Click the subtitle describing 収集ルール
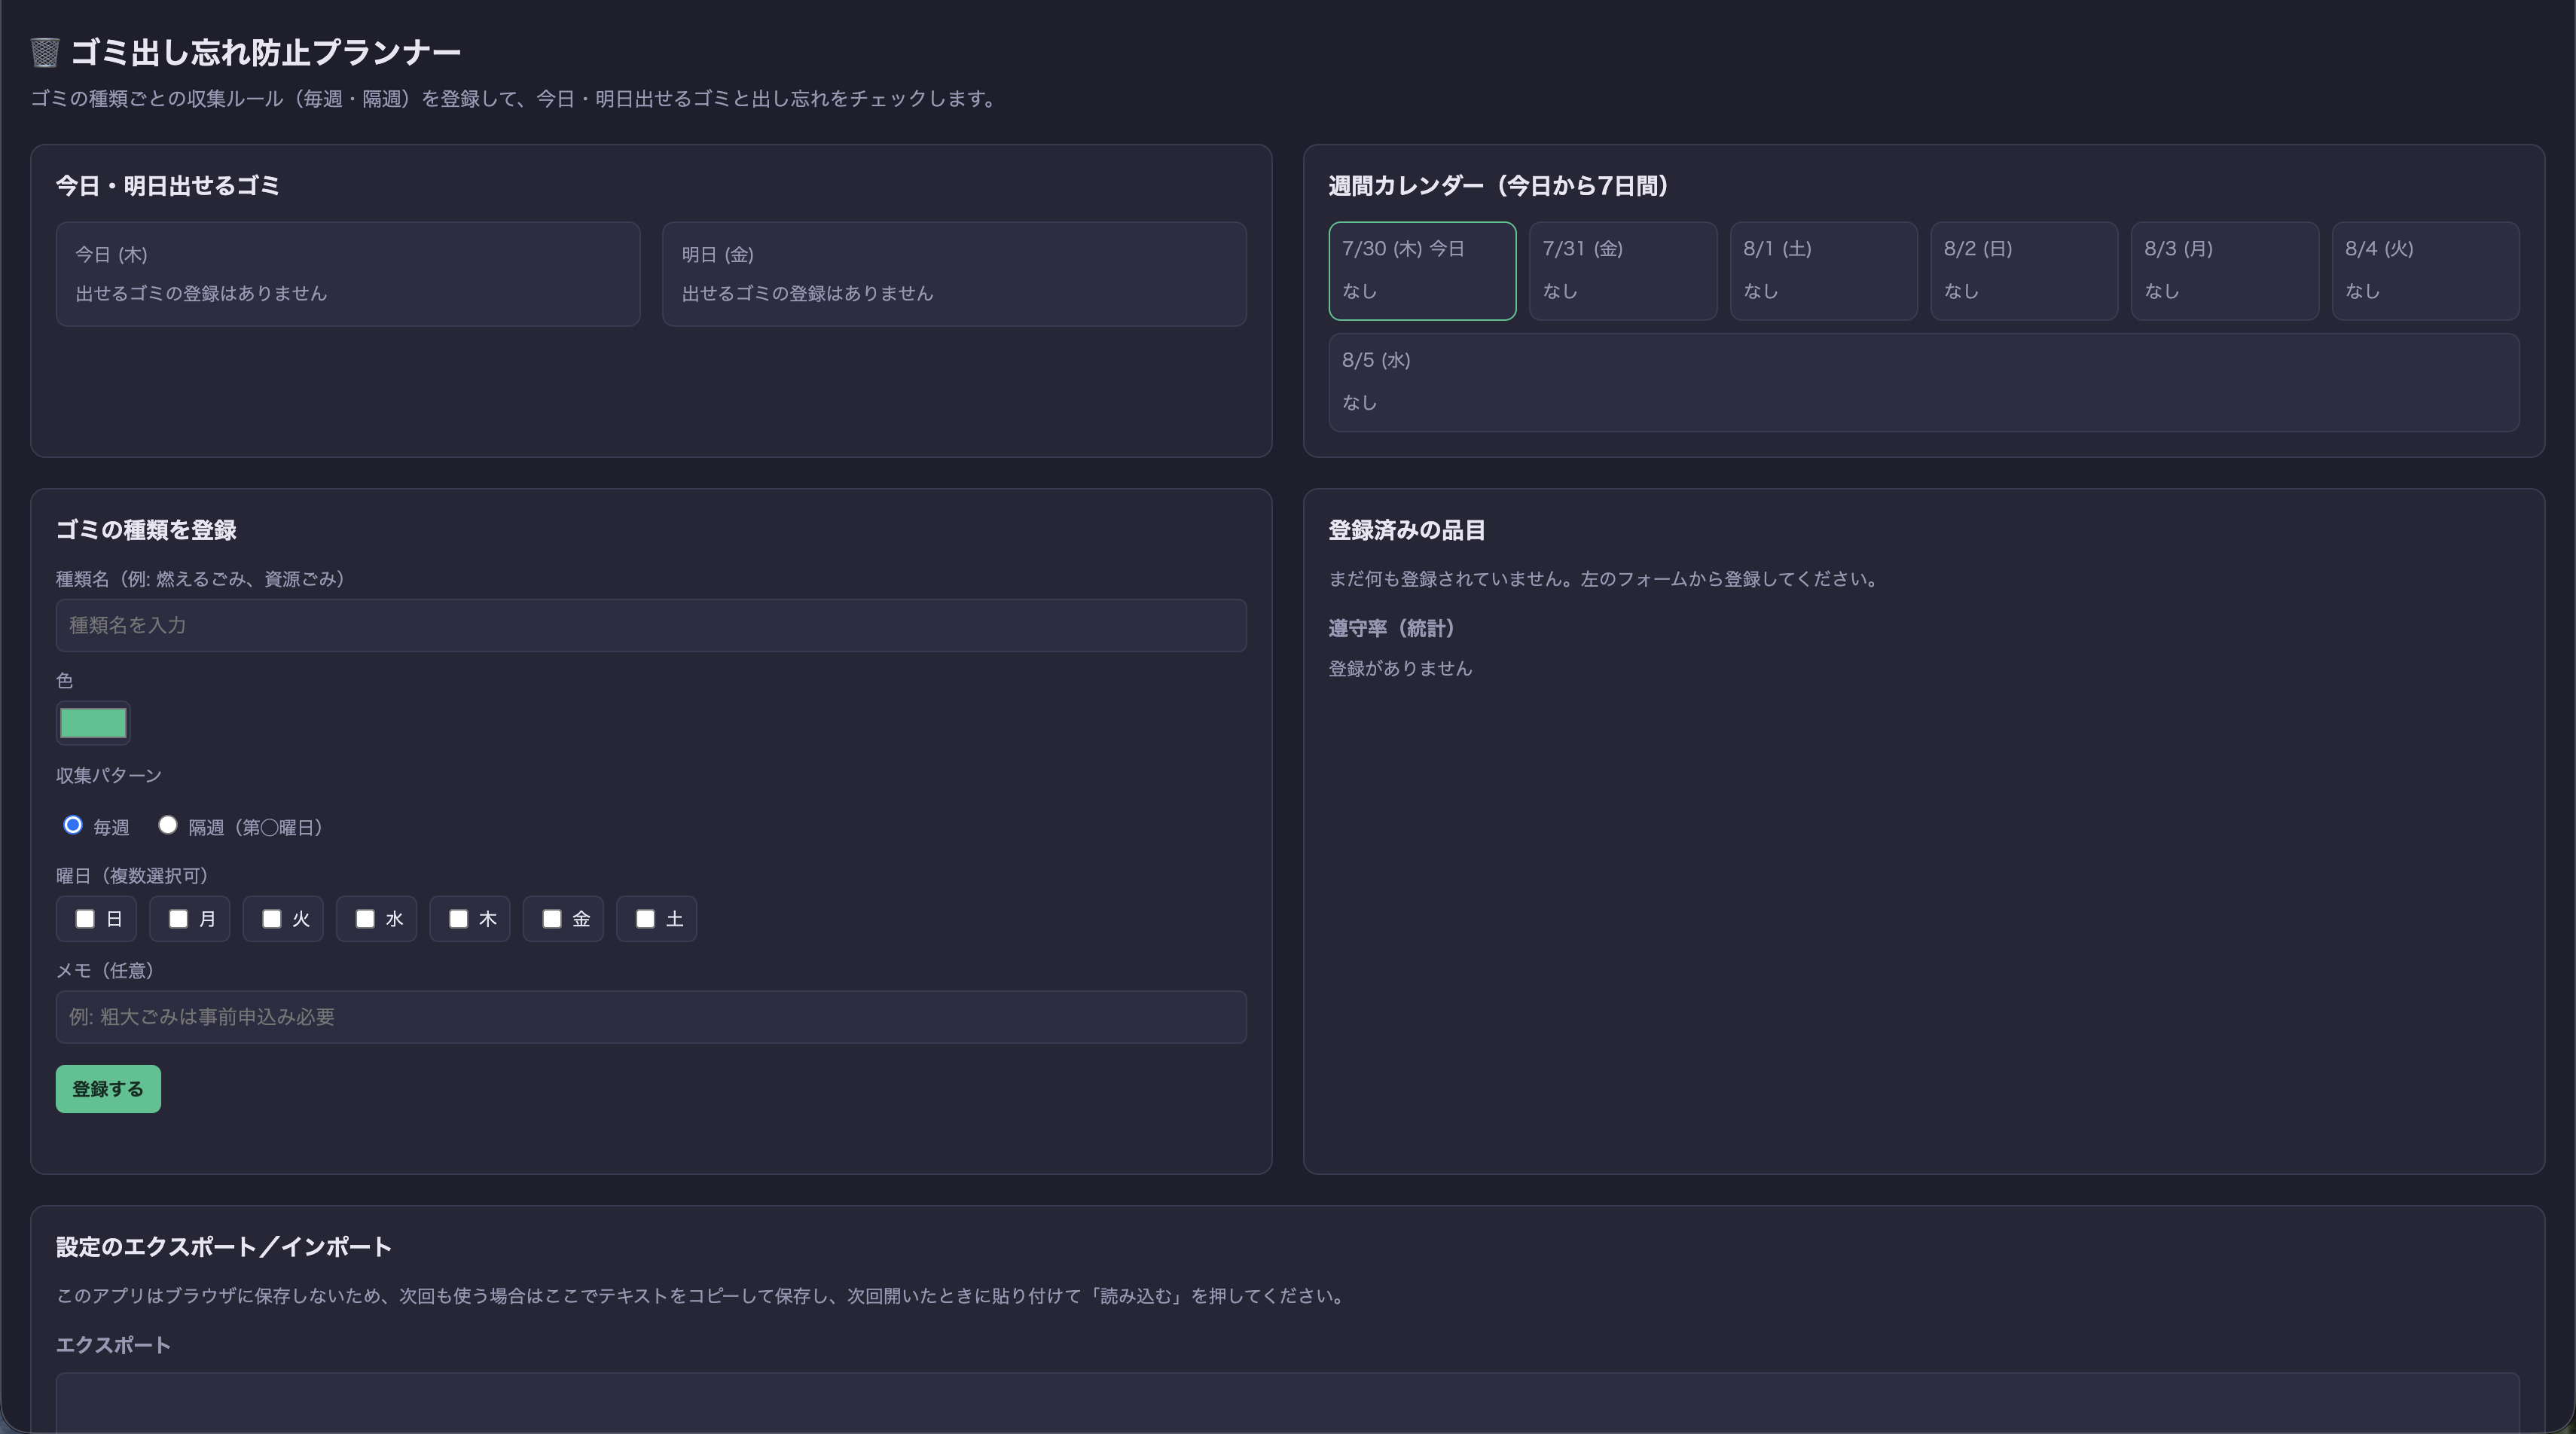2576x1434 pixels. tap(516, 98)
